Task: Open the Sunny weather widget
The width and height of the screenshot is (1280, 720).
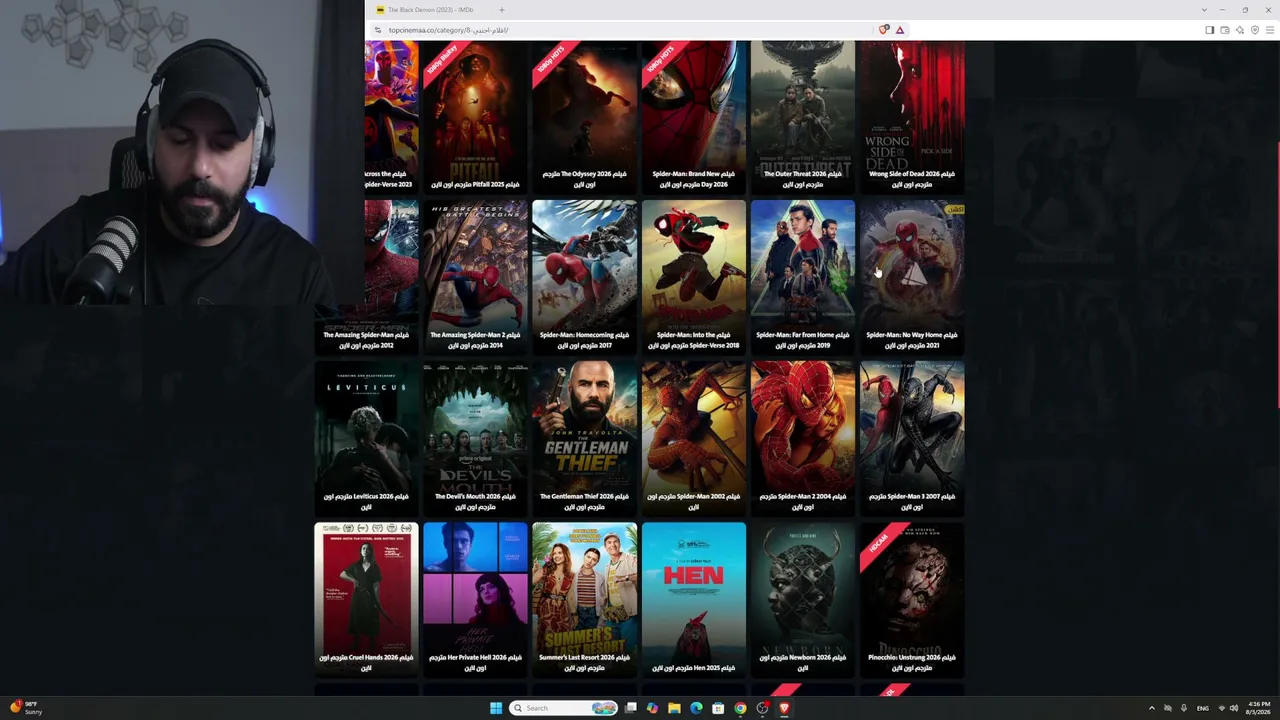Action: [x=26, y=708]
